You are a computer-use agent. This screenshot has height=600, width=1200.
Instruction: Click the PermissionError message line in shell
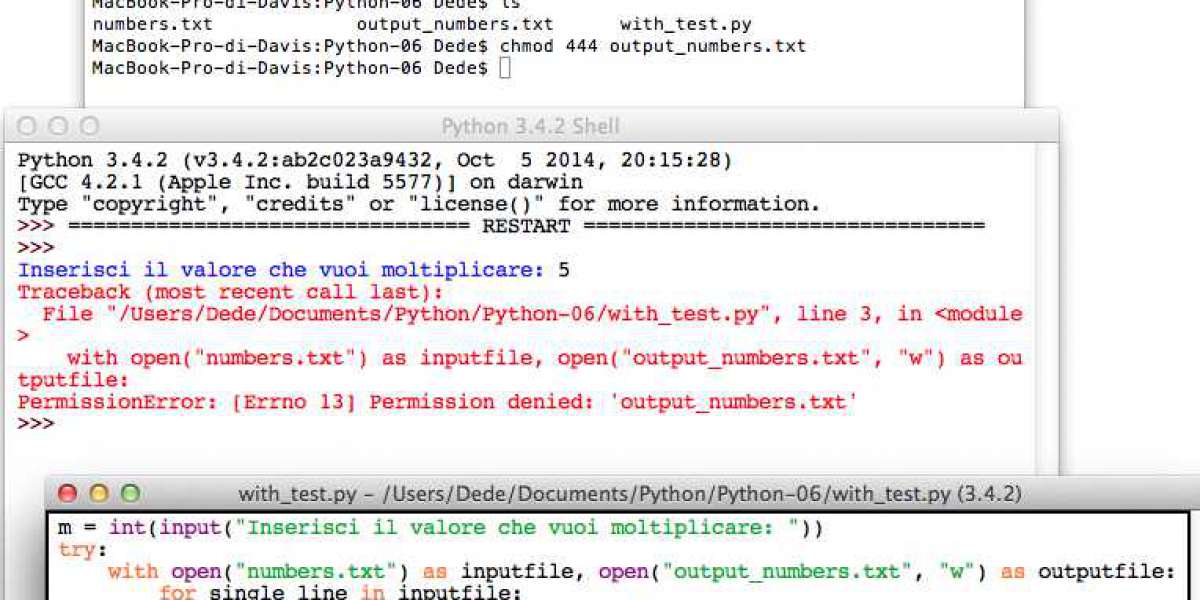click(x=437, y=402)
